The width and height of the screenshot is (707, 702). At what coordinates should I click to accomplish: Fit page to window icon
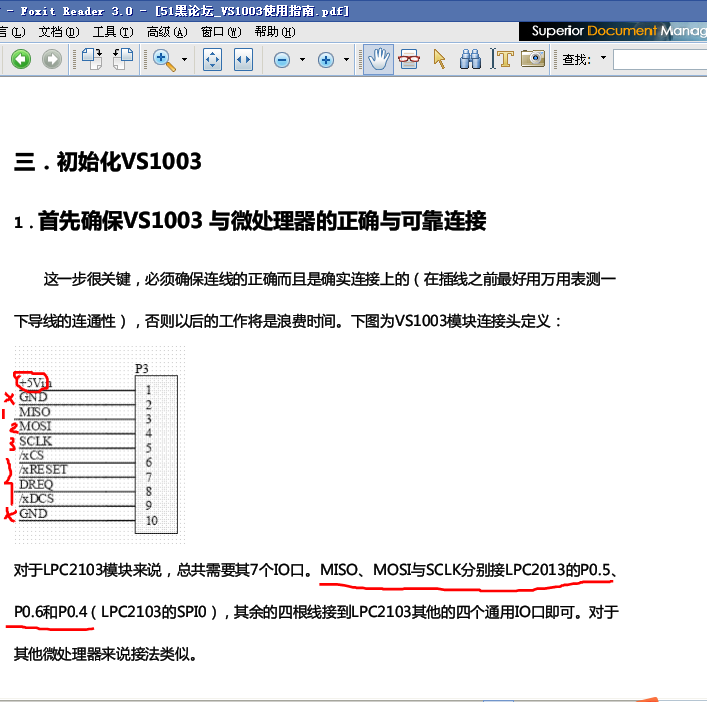click(212, 60)
